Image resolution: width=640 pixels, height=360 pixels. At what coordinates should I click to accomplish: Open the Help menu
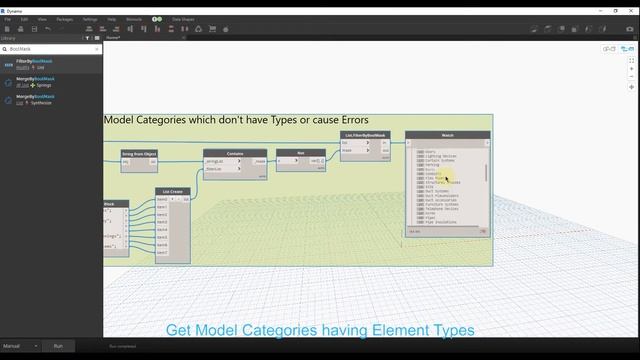click(111, 19)
